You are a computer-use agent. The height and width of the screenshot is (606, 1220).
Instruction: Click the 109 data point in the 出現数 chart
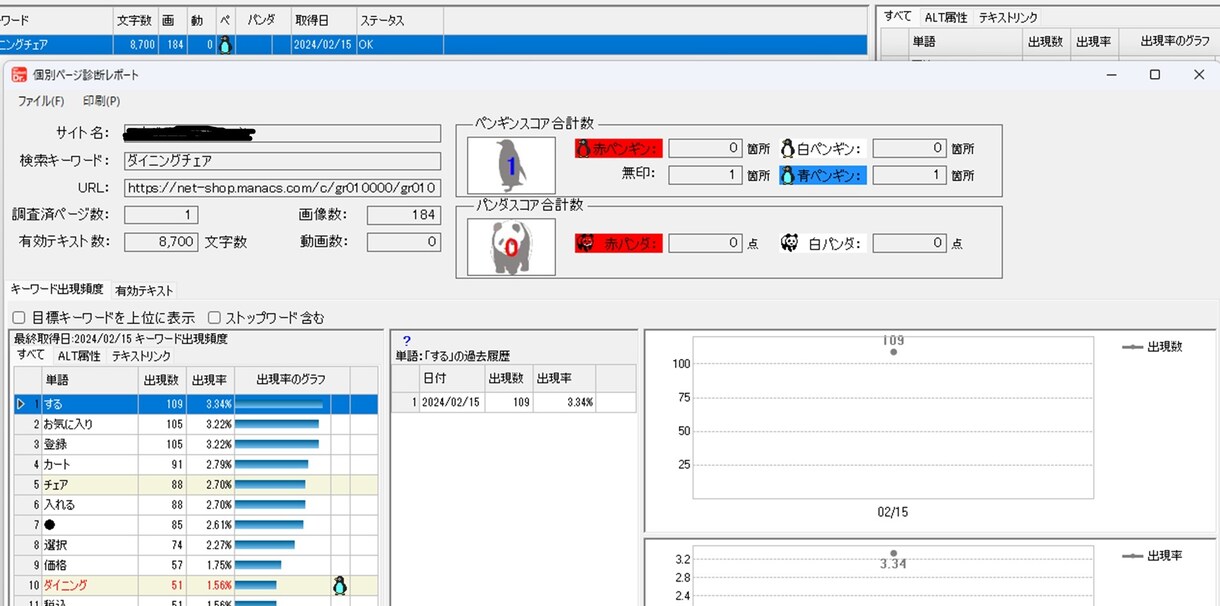pyautogui.click(x=893, y=352)
